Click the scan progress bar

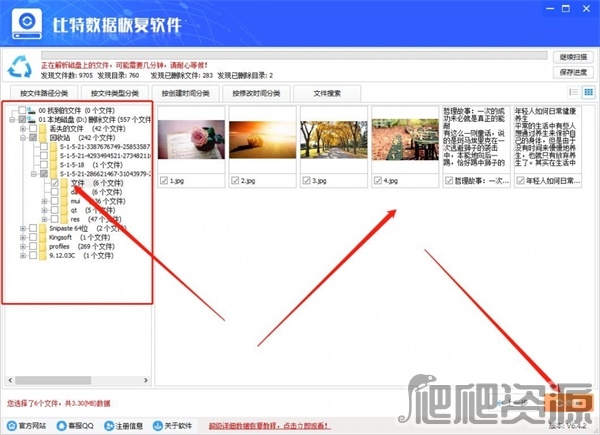294,55
